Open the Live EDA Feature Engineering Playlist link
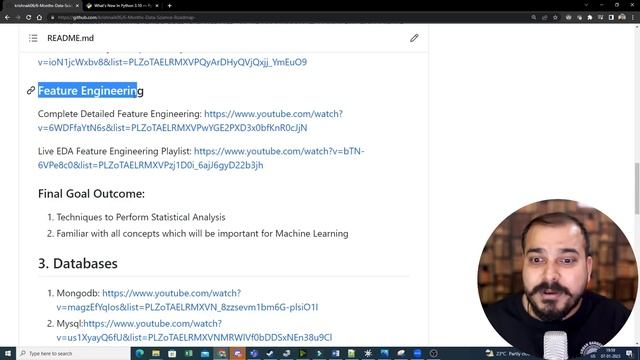640x360 pixels. [x=201, y=158]
